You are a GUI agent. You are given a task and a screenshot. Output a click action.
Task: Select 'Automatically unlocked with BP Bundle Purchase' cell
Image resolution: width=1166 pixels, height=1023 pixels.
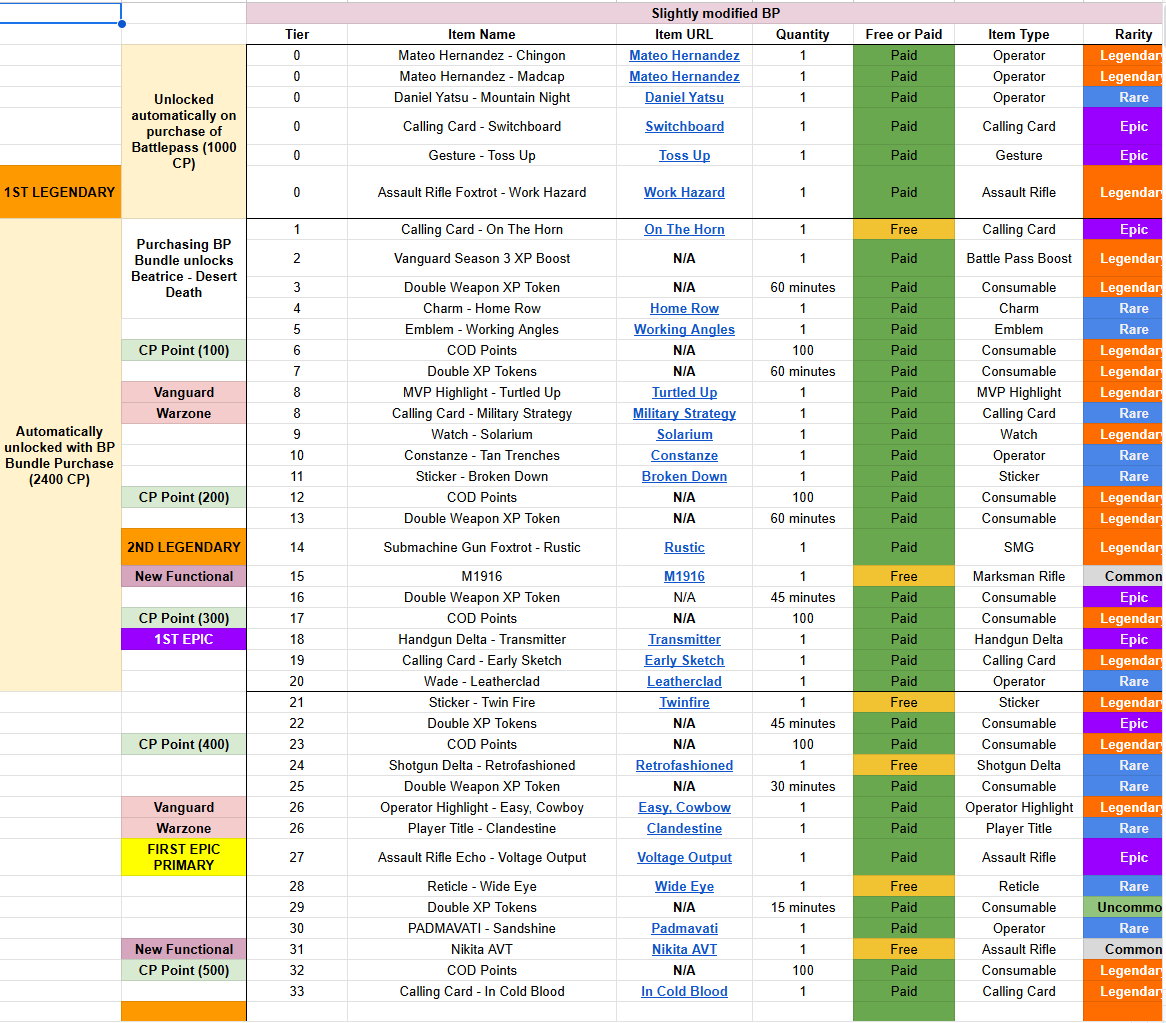click(x=60, y=455)
